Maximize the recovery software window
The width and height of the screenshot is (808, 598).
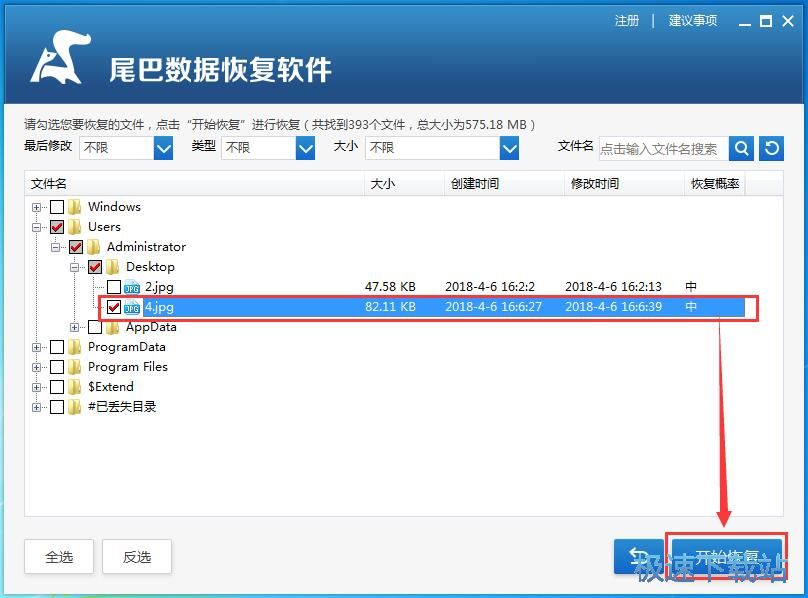[766, 21]
